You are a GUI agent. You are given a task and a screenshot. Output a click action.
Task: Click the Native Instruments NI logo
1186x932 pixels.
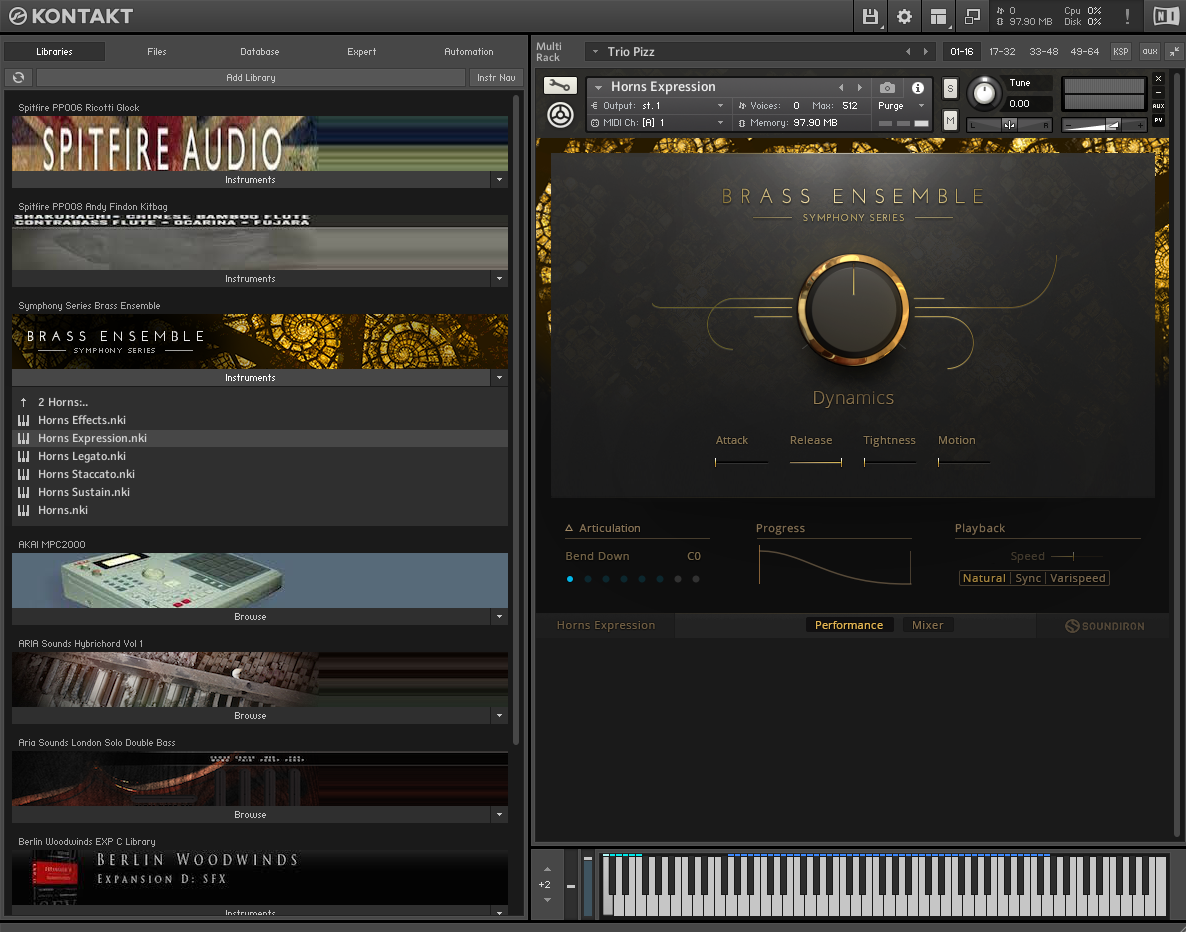[1166, 16]
